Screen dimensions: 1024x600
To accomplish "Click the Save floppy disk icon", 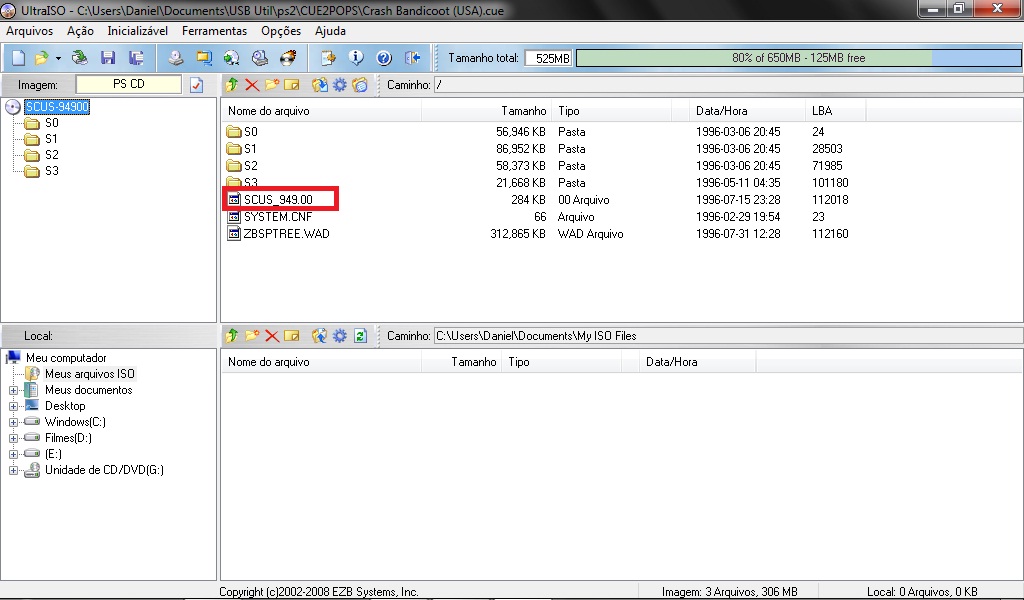I will 107,58.
